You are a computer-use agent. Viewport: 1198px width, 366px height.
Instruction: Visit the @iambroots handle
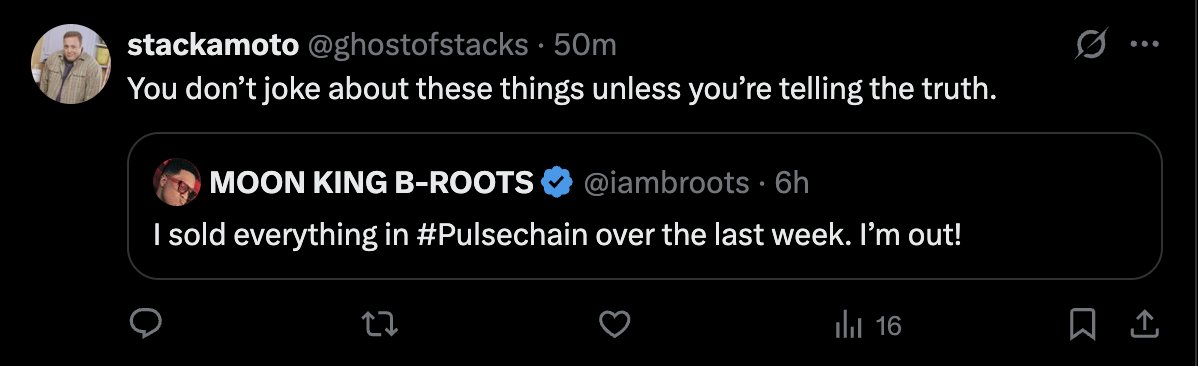666,183
